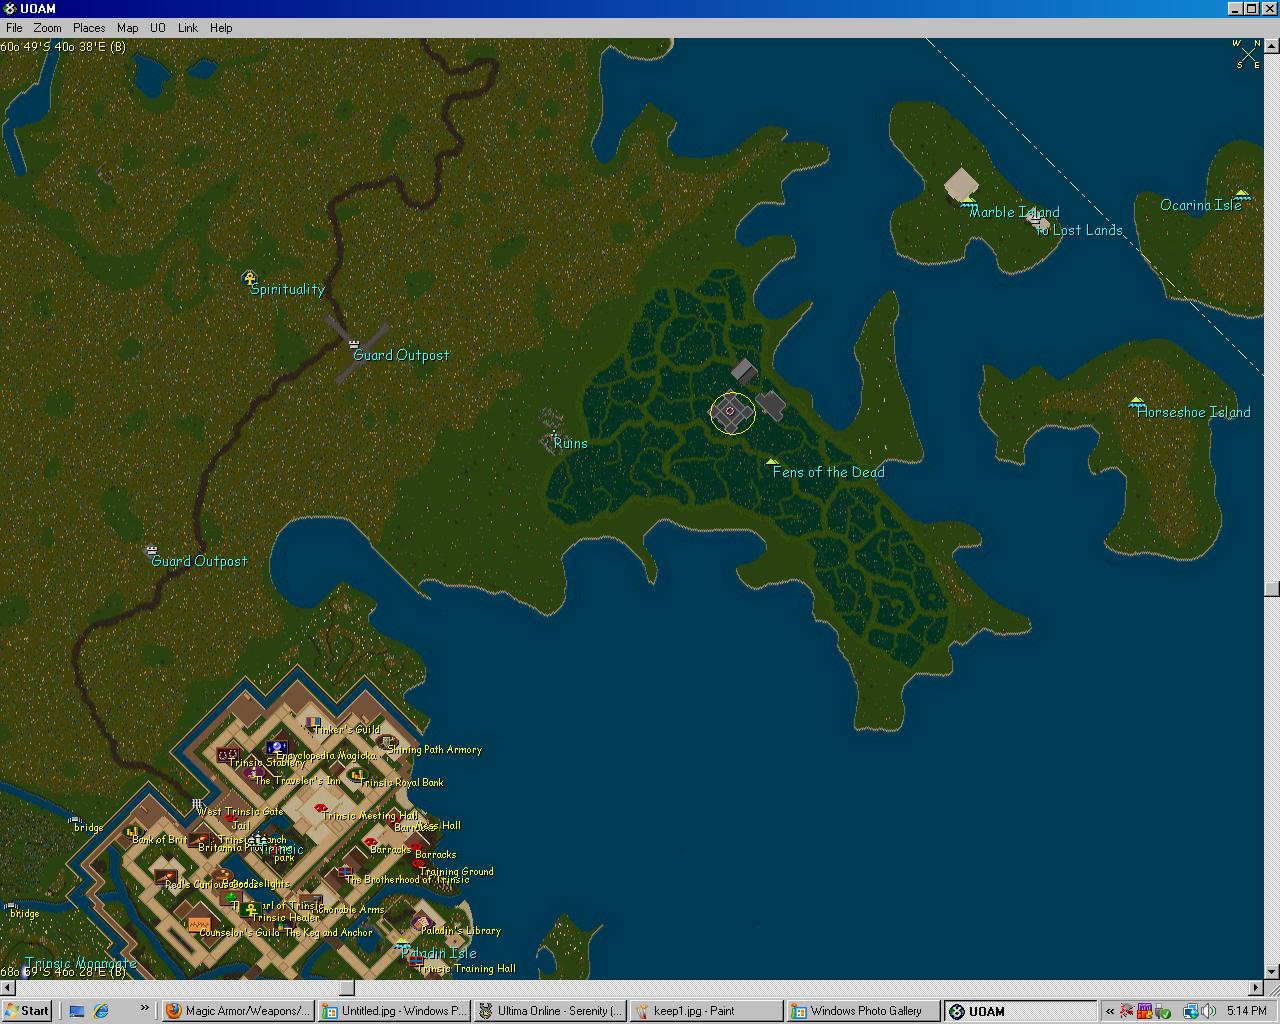The height and width of the screenshot is (1024, 1280).
Task: Select the Marble Island building icon
Action: (x=961, y=184)
